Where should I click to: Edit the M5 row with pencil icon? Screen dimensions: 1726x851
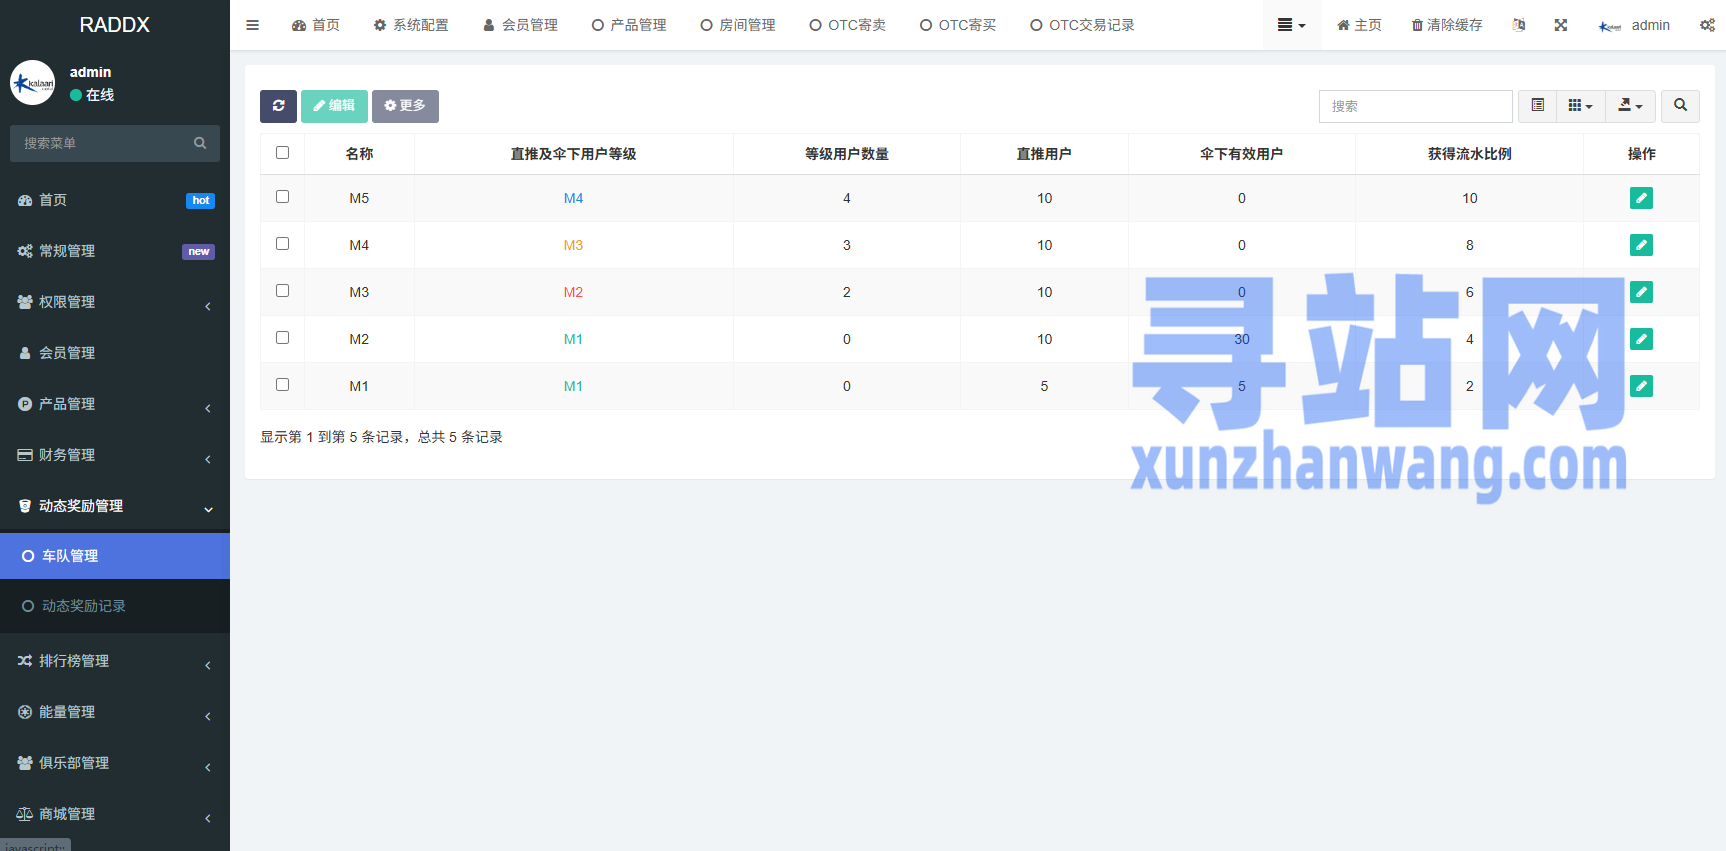click(x=1641, y=198)
